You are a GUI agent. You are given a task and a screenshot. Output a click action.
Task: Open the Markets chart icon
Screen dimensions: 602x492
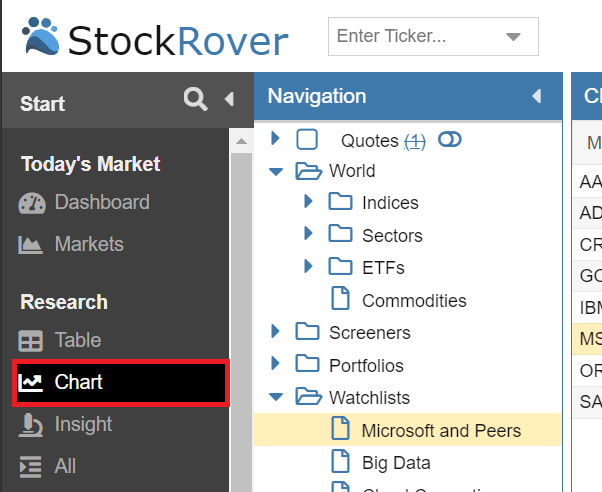[x=30, y=245]
